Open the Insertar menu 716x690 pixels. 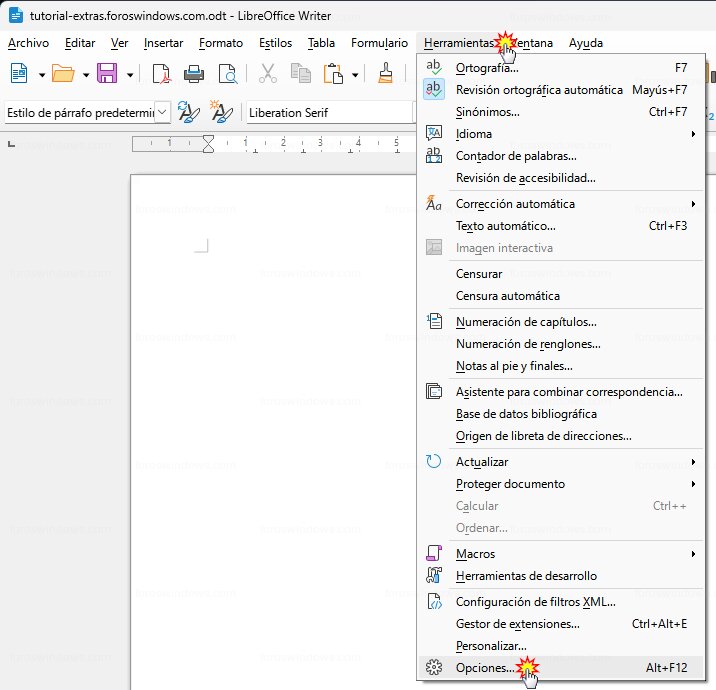pos(163,43)
